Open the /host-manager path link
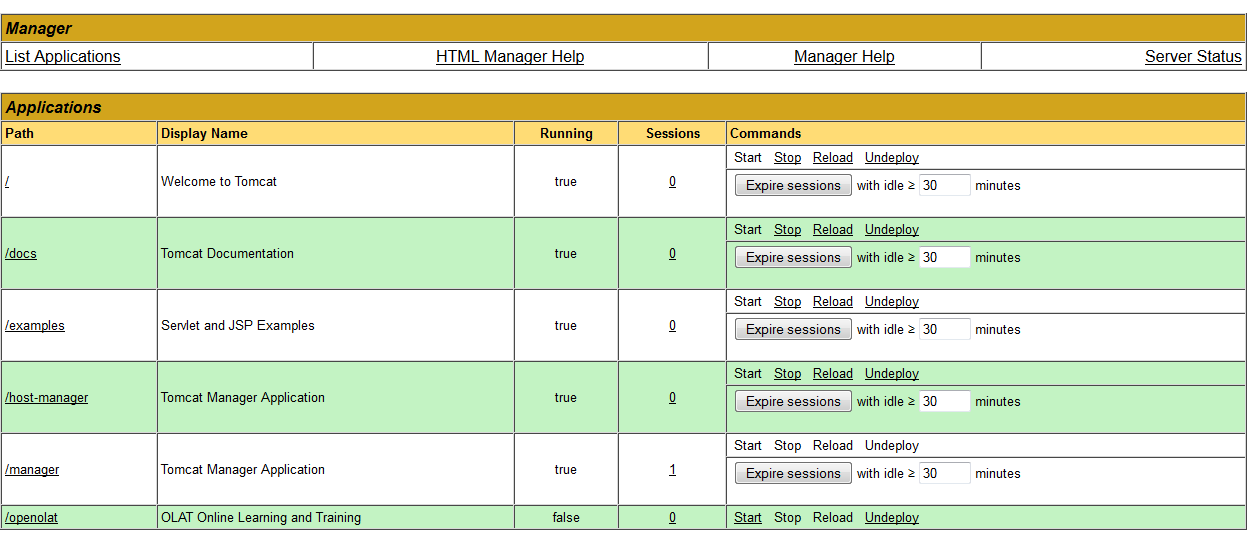This screenshot has height=544, width=1252. [x=47, y=398]
